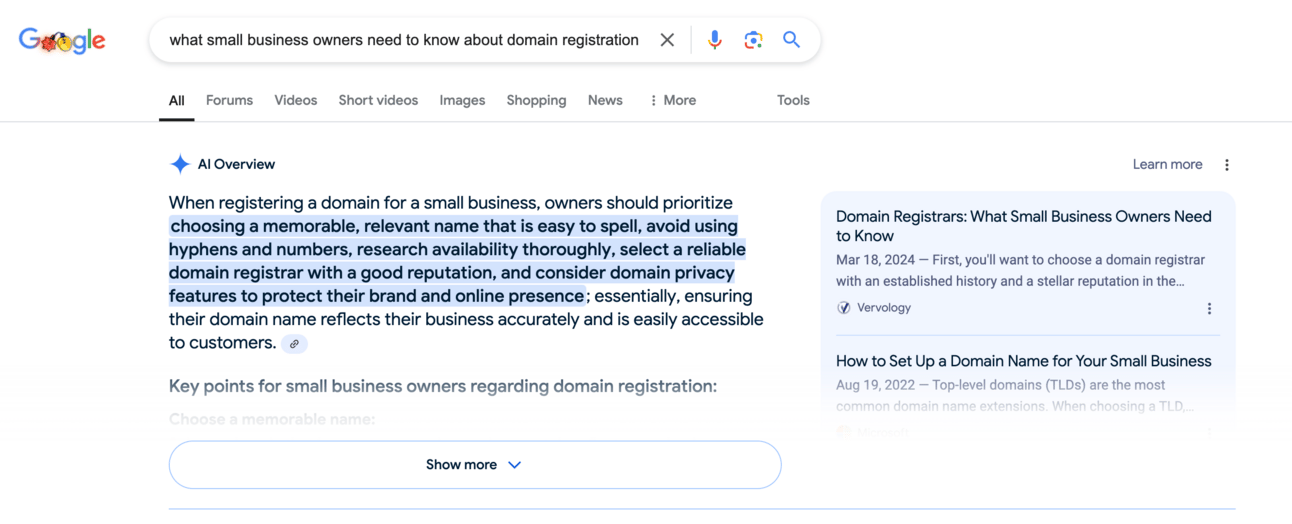
Task: Start voice search with microphone icon
Action: pyautogui.click(x=715, y=40)
